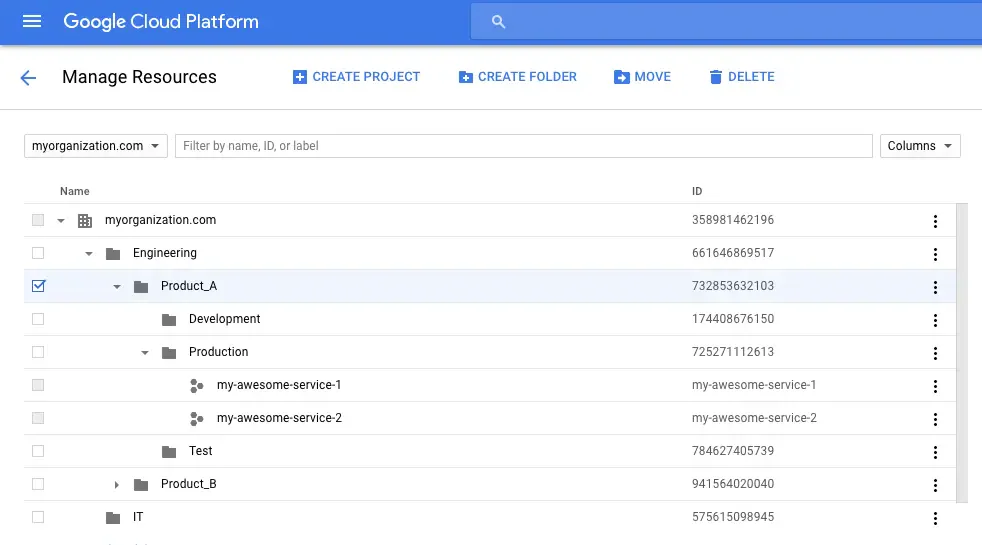Screen dimensions: 982x545
Task: Click the CREATE PROJECT button label
Action: tap(366, 76)
